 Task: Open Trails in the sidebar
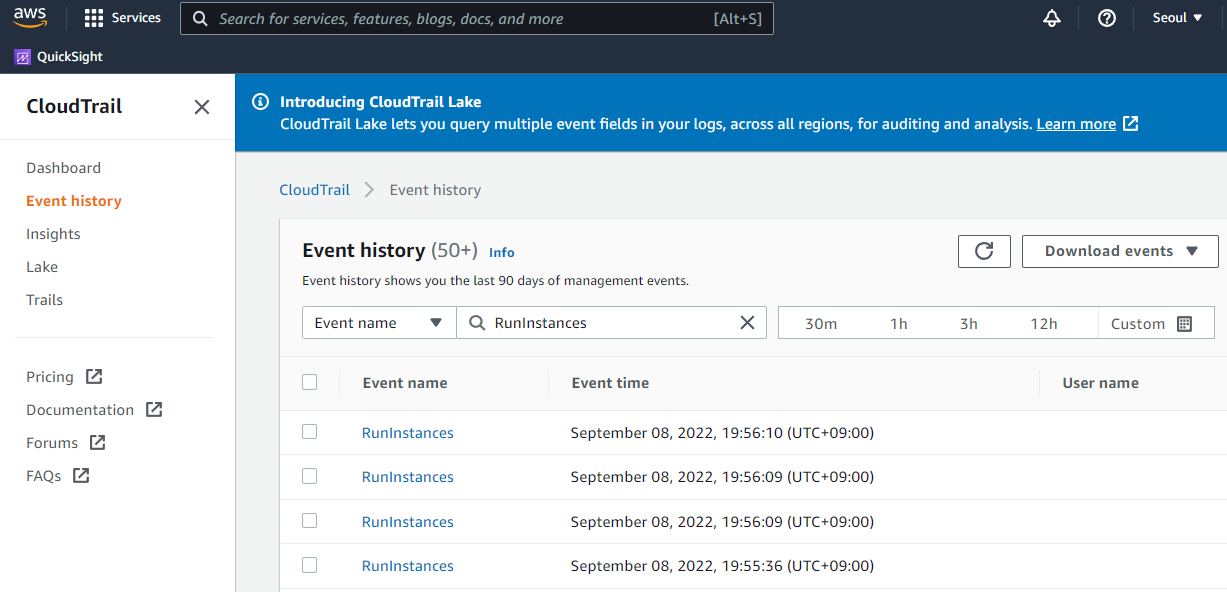44,300
